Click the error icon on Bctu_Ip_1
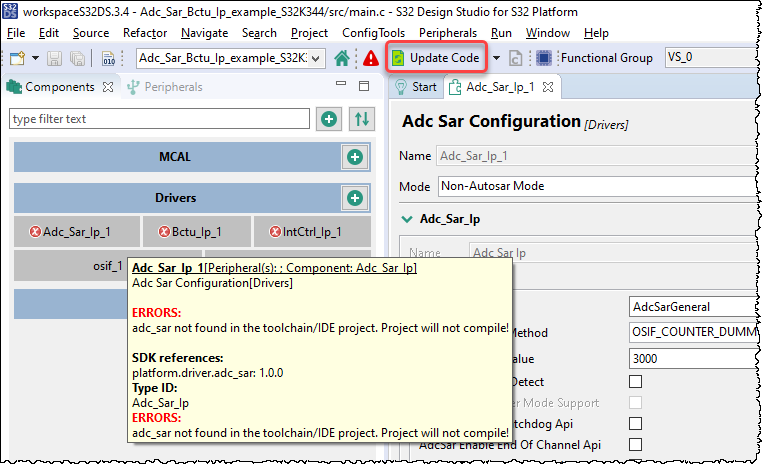763x464 pixels. click(164, 232)
